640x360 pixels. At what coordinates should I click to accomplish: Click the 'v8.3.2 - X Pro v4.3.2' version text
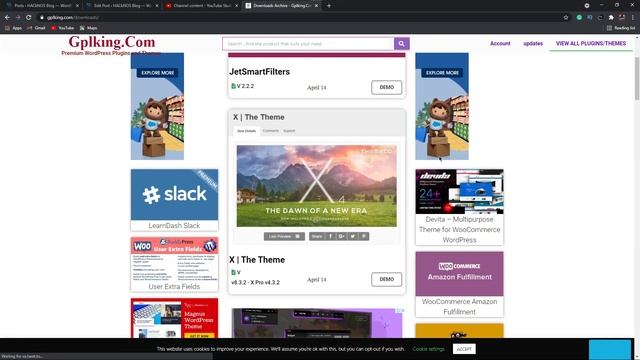[256, 282]
